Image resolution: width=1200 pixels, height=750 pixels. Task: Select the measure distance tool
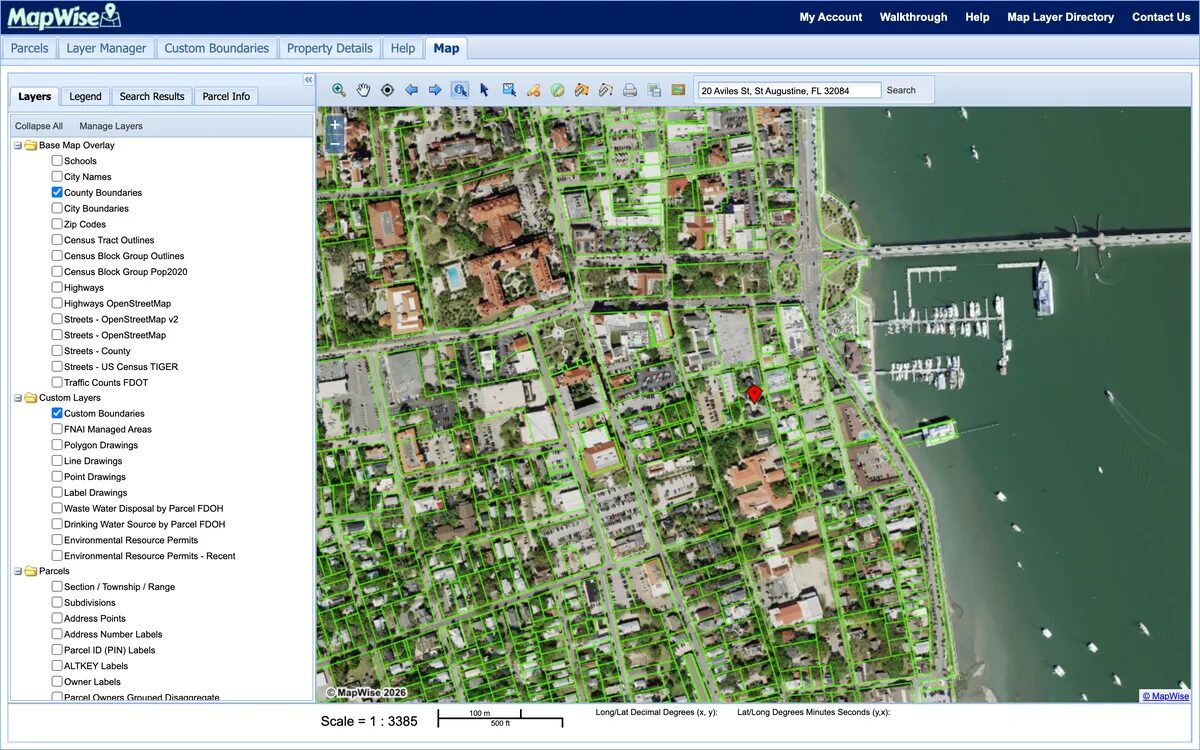[605, 90]
